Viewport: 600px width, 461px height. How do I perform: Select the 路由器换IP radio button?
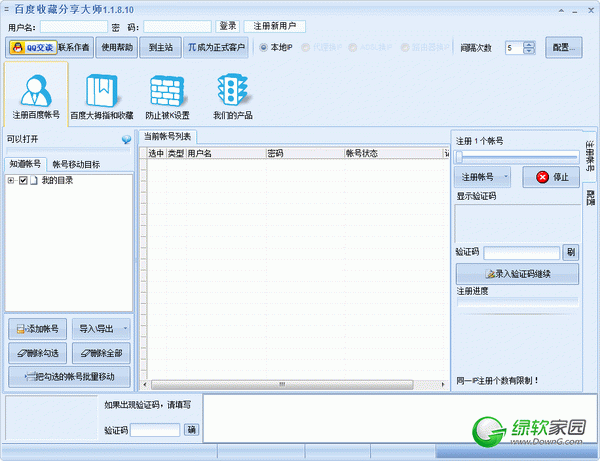click(405, 47)
